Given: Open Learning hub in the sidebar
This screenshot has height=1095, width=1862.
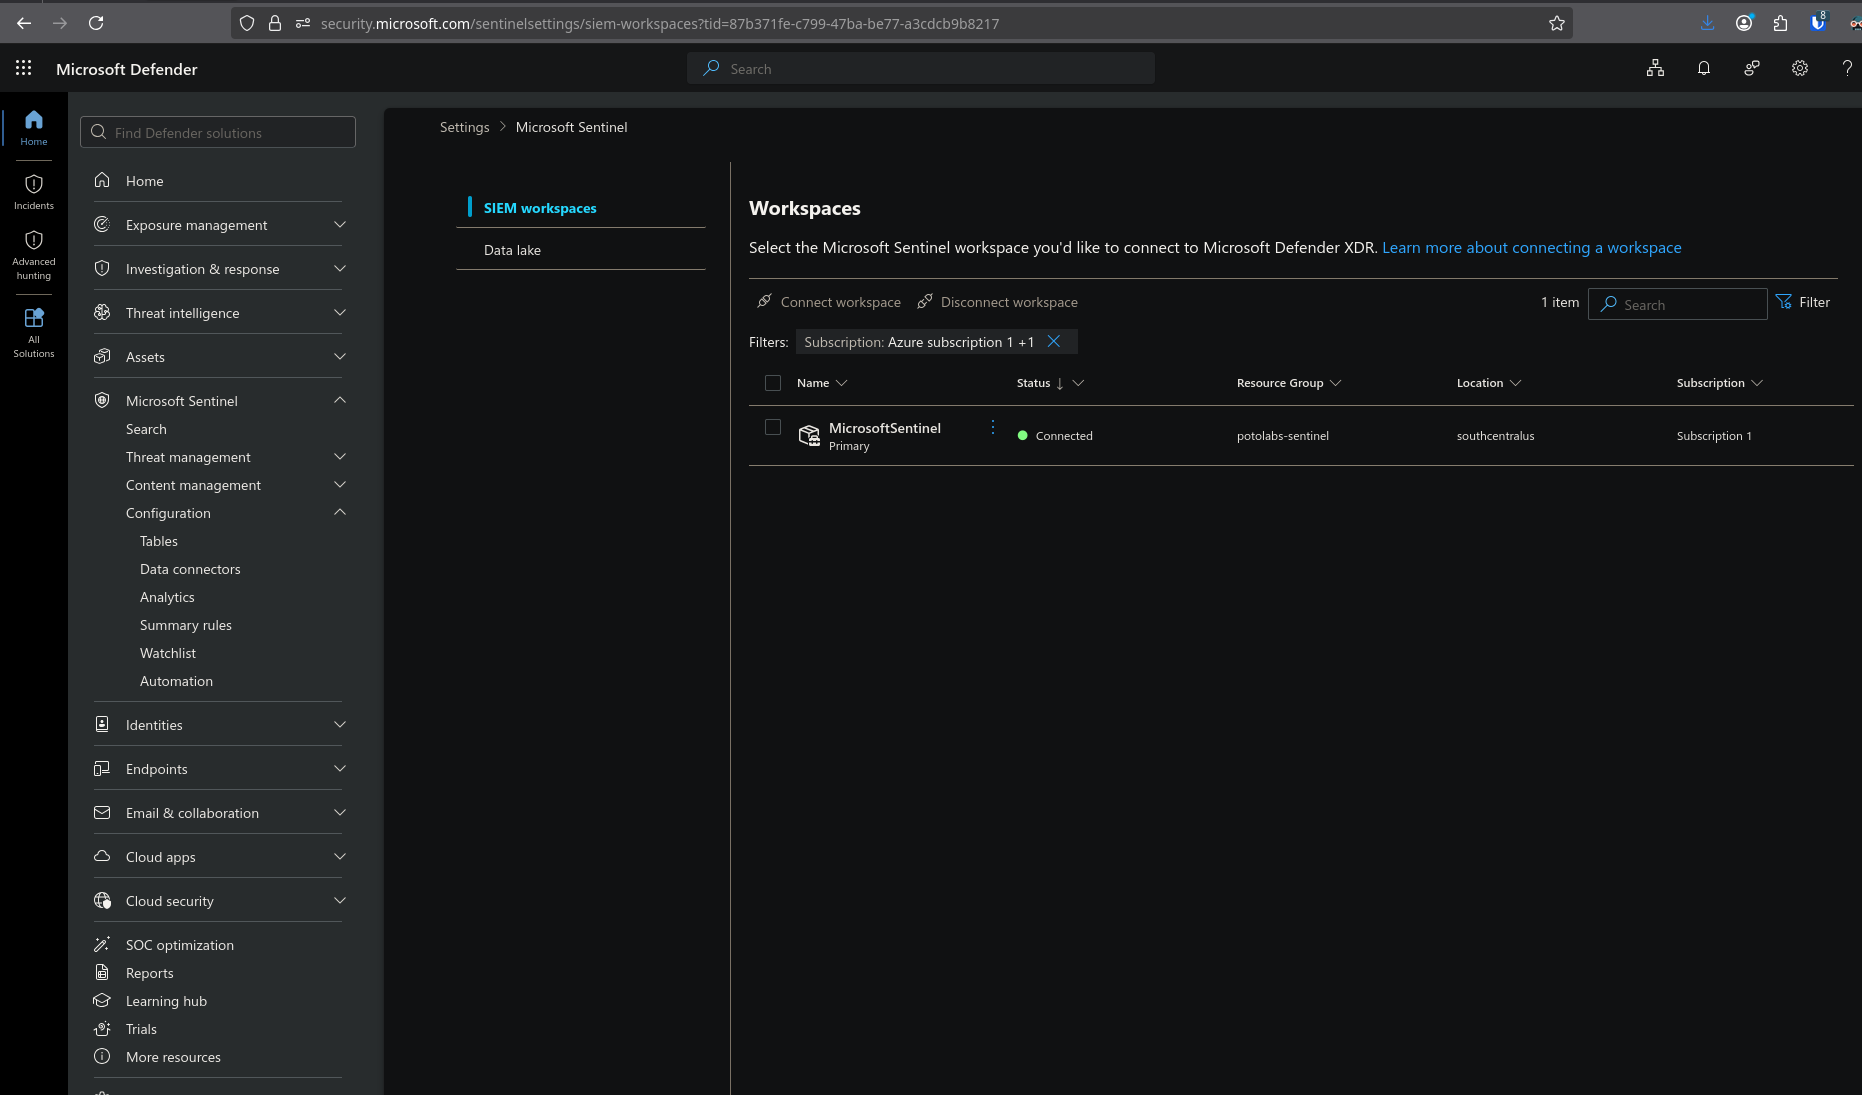Looking at the screenshot, I should pyautogui.click(x=166, y=1001).
